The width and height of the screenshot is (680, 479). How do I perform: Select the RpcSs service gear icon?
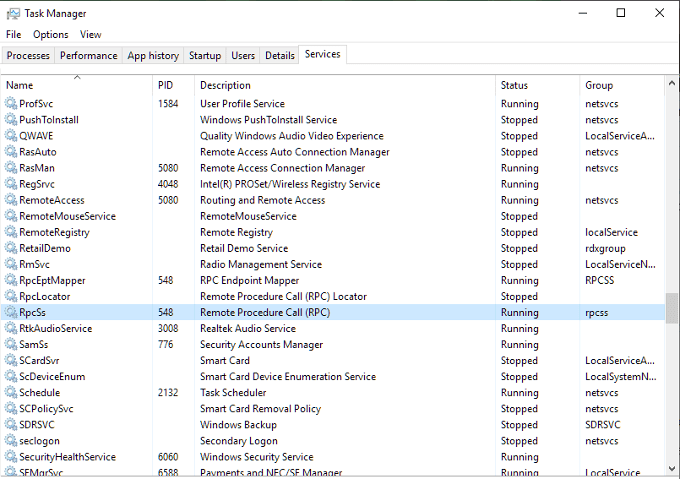pos(11,313)
